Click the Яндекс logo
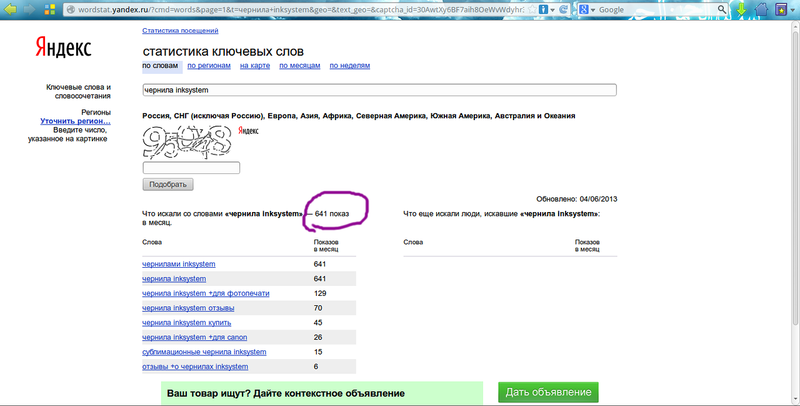Image resolution: width=800 pixels, height=406 pixels. coord(63,48)
